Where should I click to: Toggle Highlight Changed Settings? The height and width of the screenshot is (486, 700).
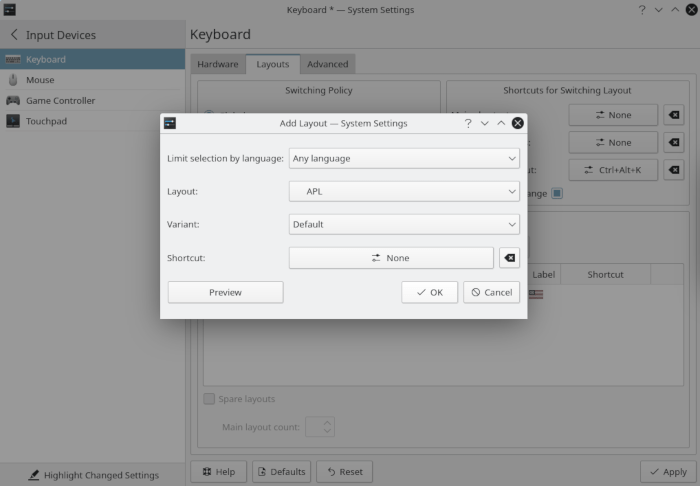[93, 475]
